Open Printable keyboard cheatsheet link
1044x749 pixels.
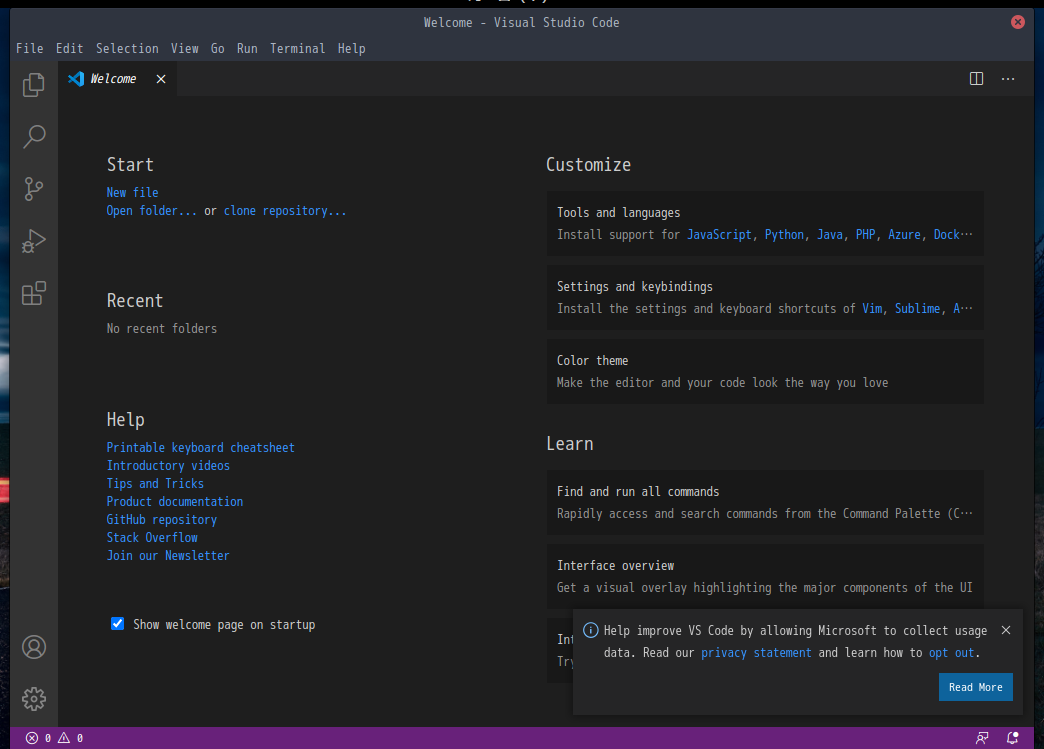coord(200,447)
